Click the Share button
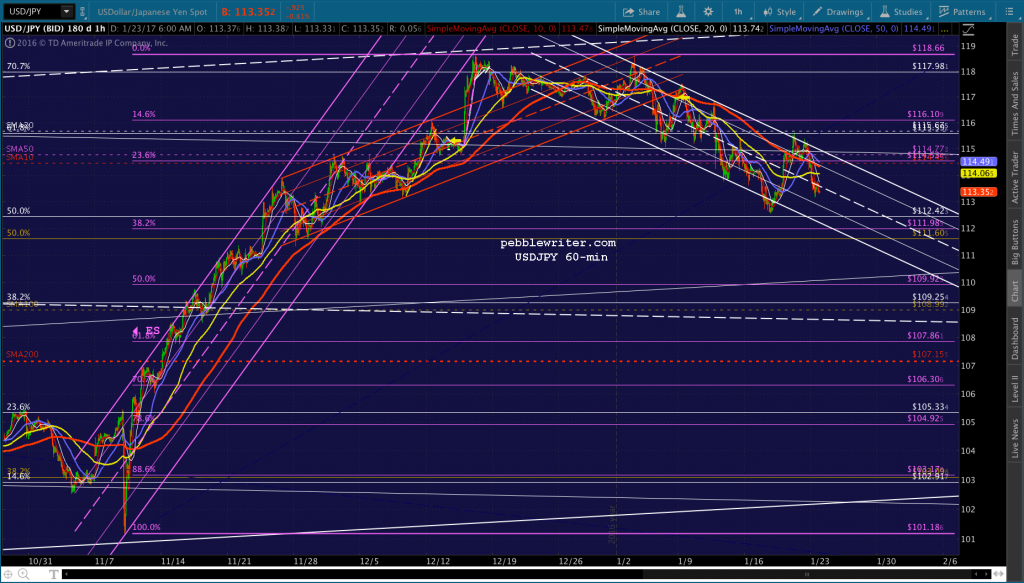 (641, 12)
